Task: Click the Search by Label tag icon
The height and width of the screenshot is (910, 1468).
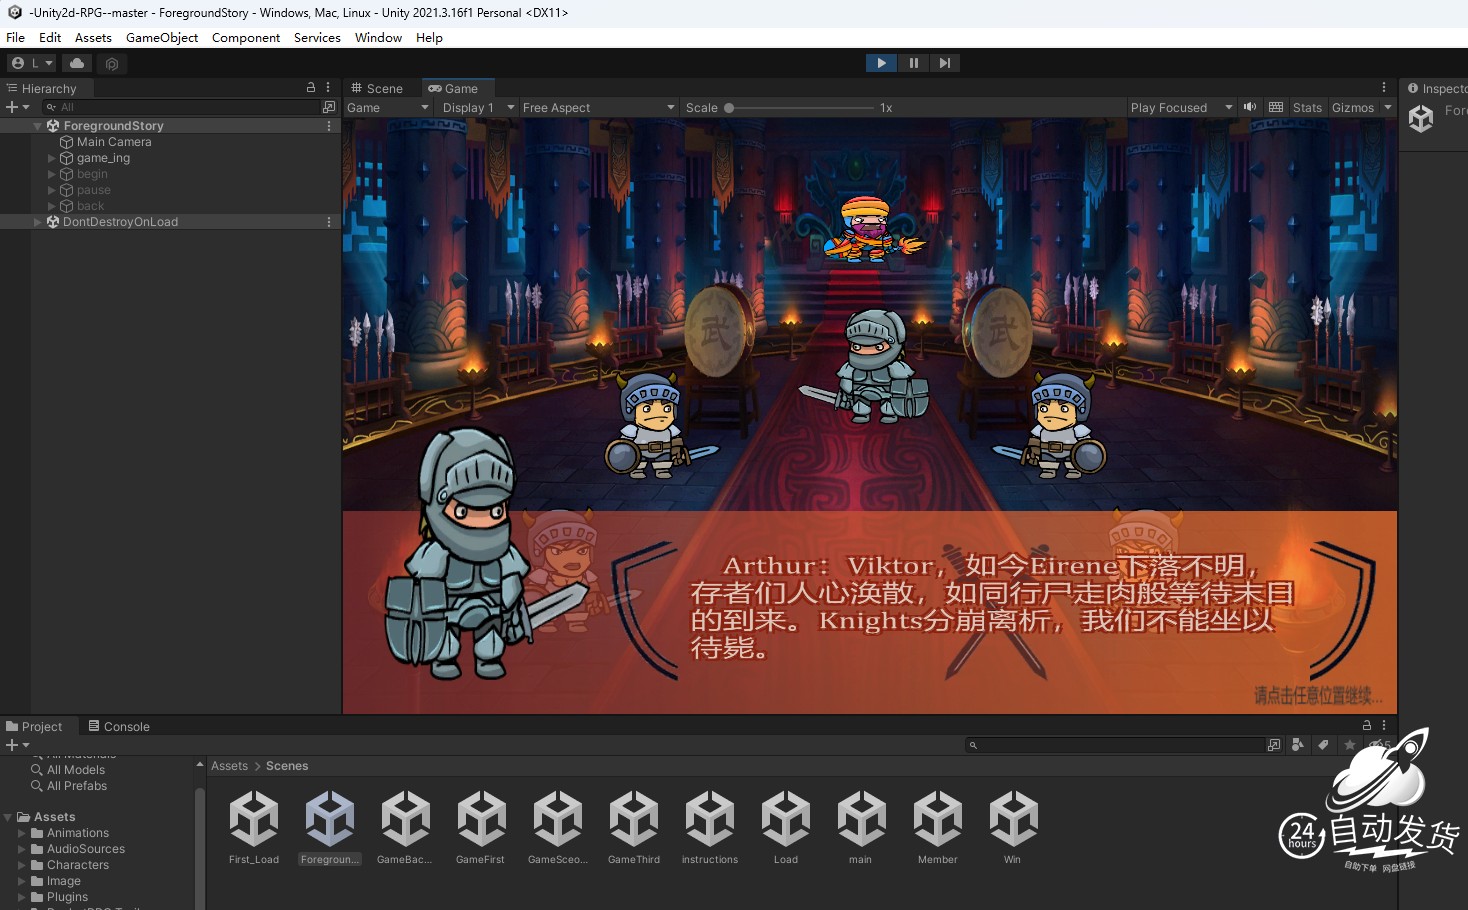Action: pyautogui.click(x=1323, y=745)
